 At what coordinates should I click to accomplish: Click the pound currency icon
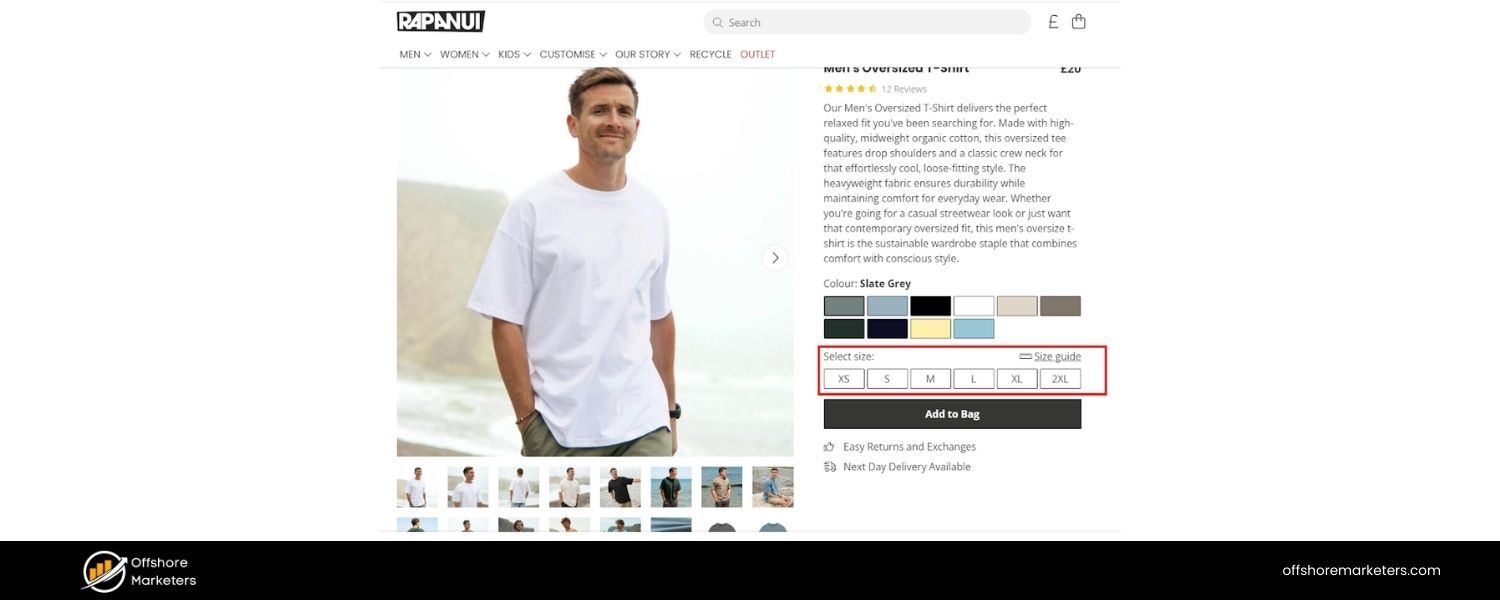(x=1053, y=21)
